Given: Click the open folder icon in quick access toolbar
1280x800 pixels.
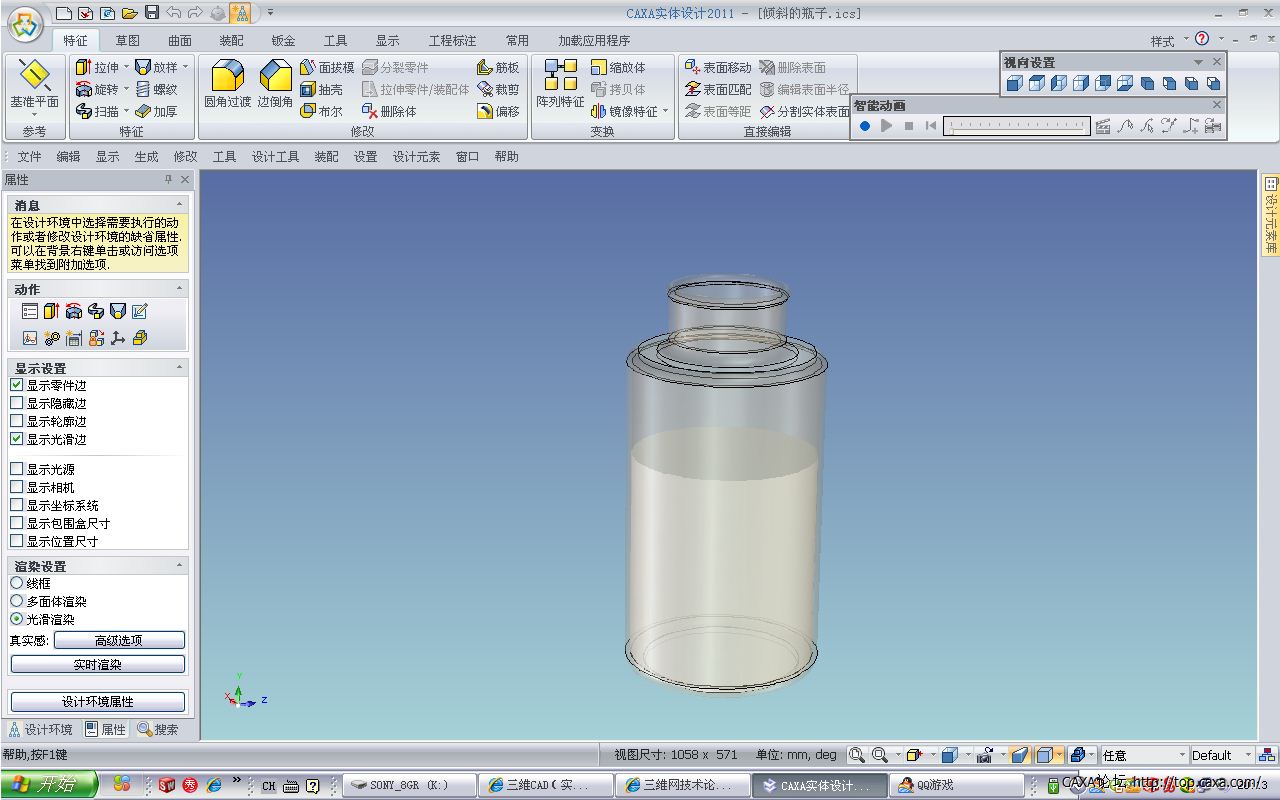Looking at the screenshot, I should tap(129, 13).
